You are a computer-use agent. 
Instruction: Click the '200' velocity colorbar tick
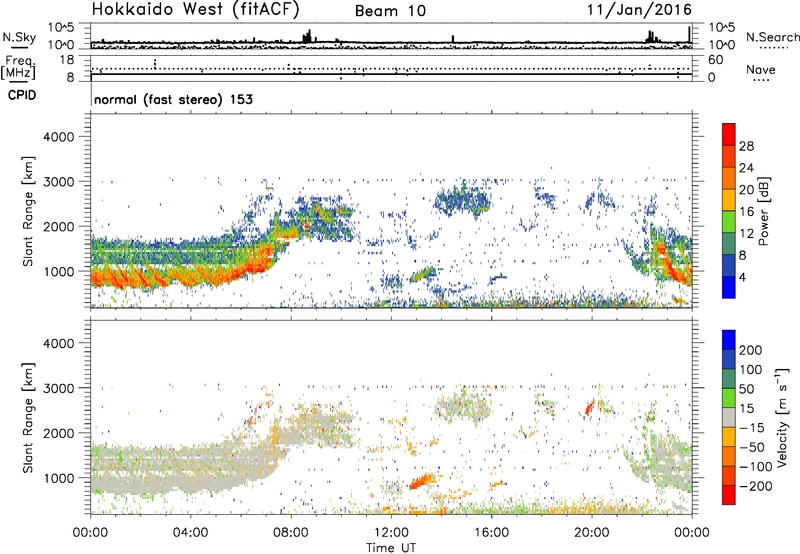[x=751, y=350]
